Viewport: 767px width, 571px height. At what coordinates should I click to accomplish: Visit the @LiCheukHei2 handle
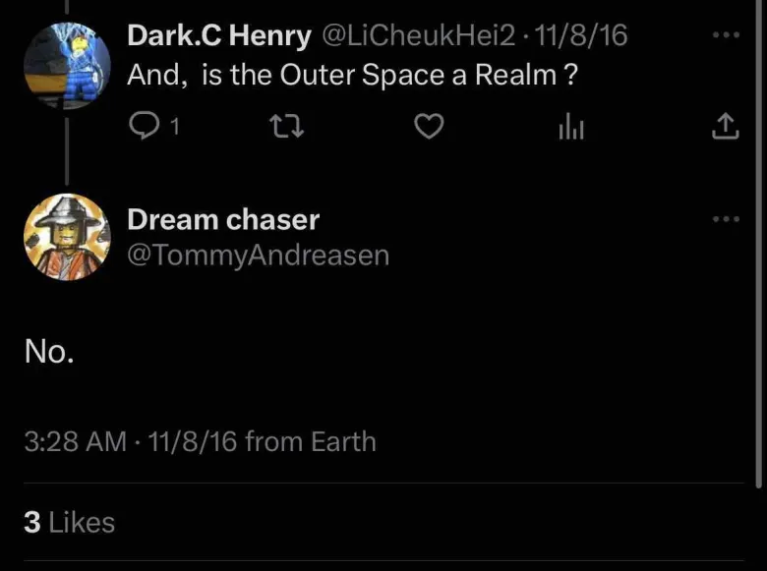[x=414, y=37]
